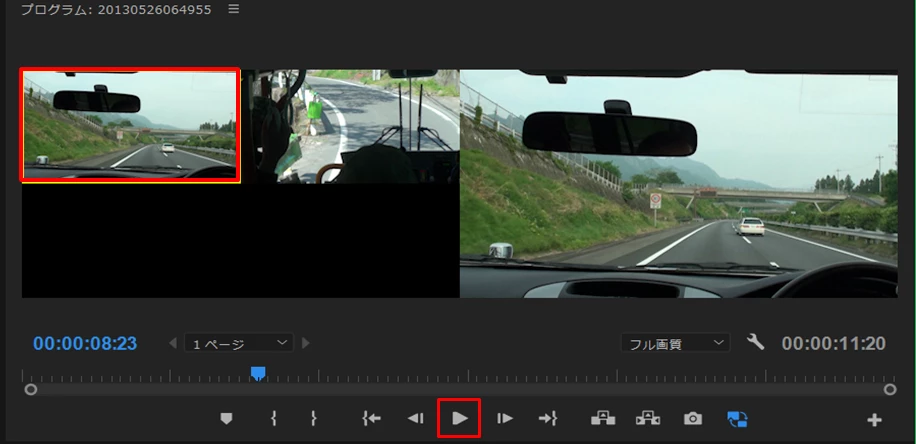Go to next multi-camera page arrow
This screenshot has height=444, width=916.
[x=305, y=343]
